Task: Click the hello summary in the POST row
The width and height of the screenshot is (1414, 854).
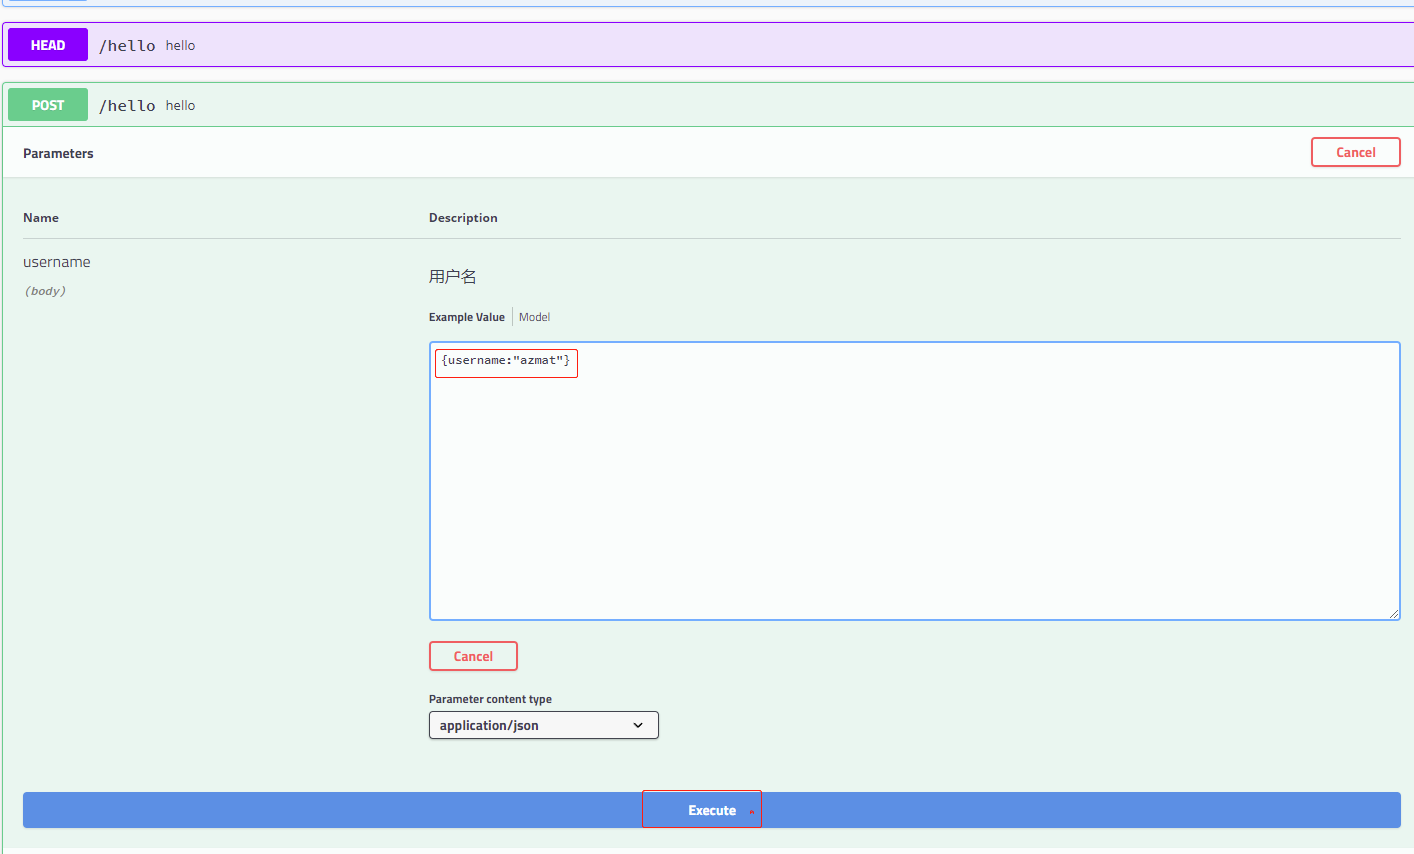Action: click(180, 105)
